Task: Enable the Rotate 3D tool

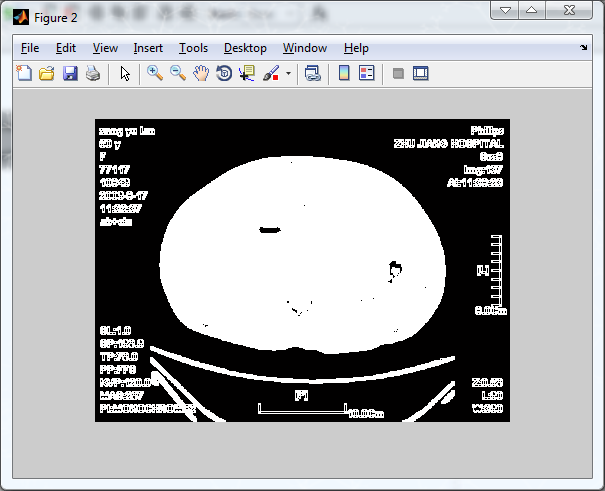Action: (224, 73)
